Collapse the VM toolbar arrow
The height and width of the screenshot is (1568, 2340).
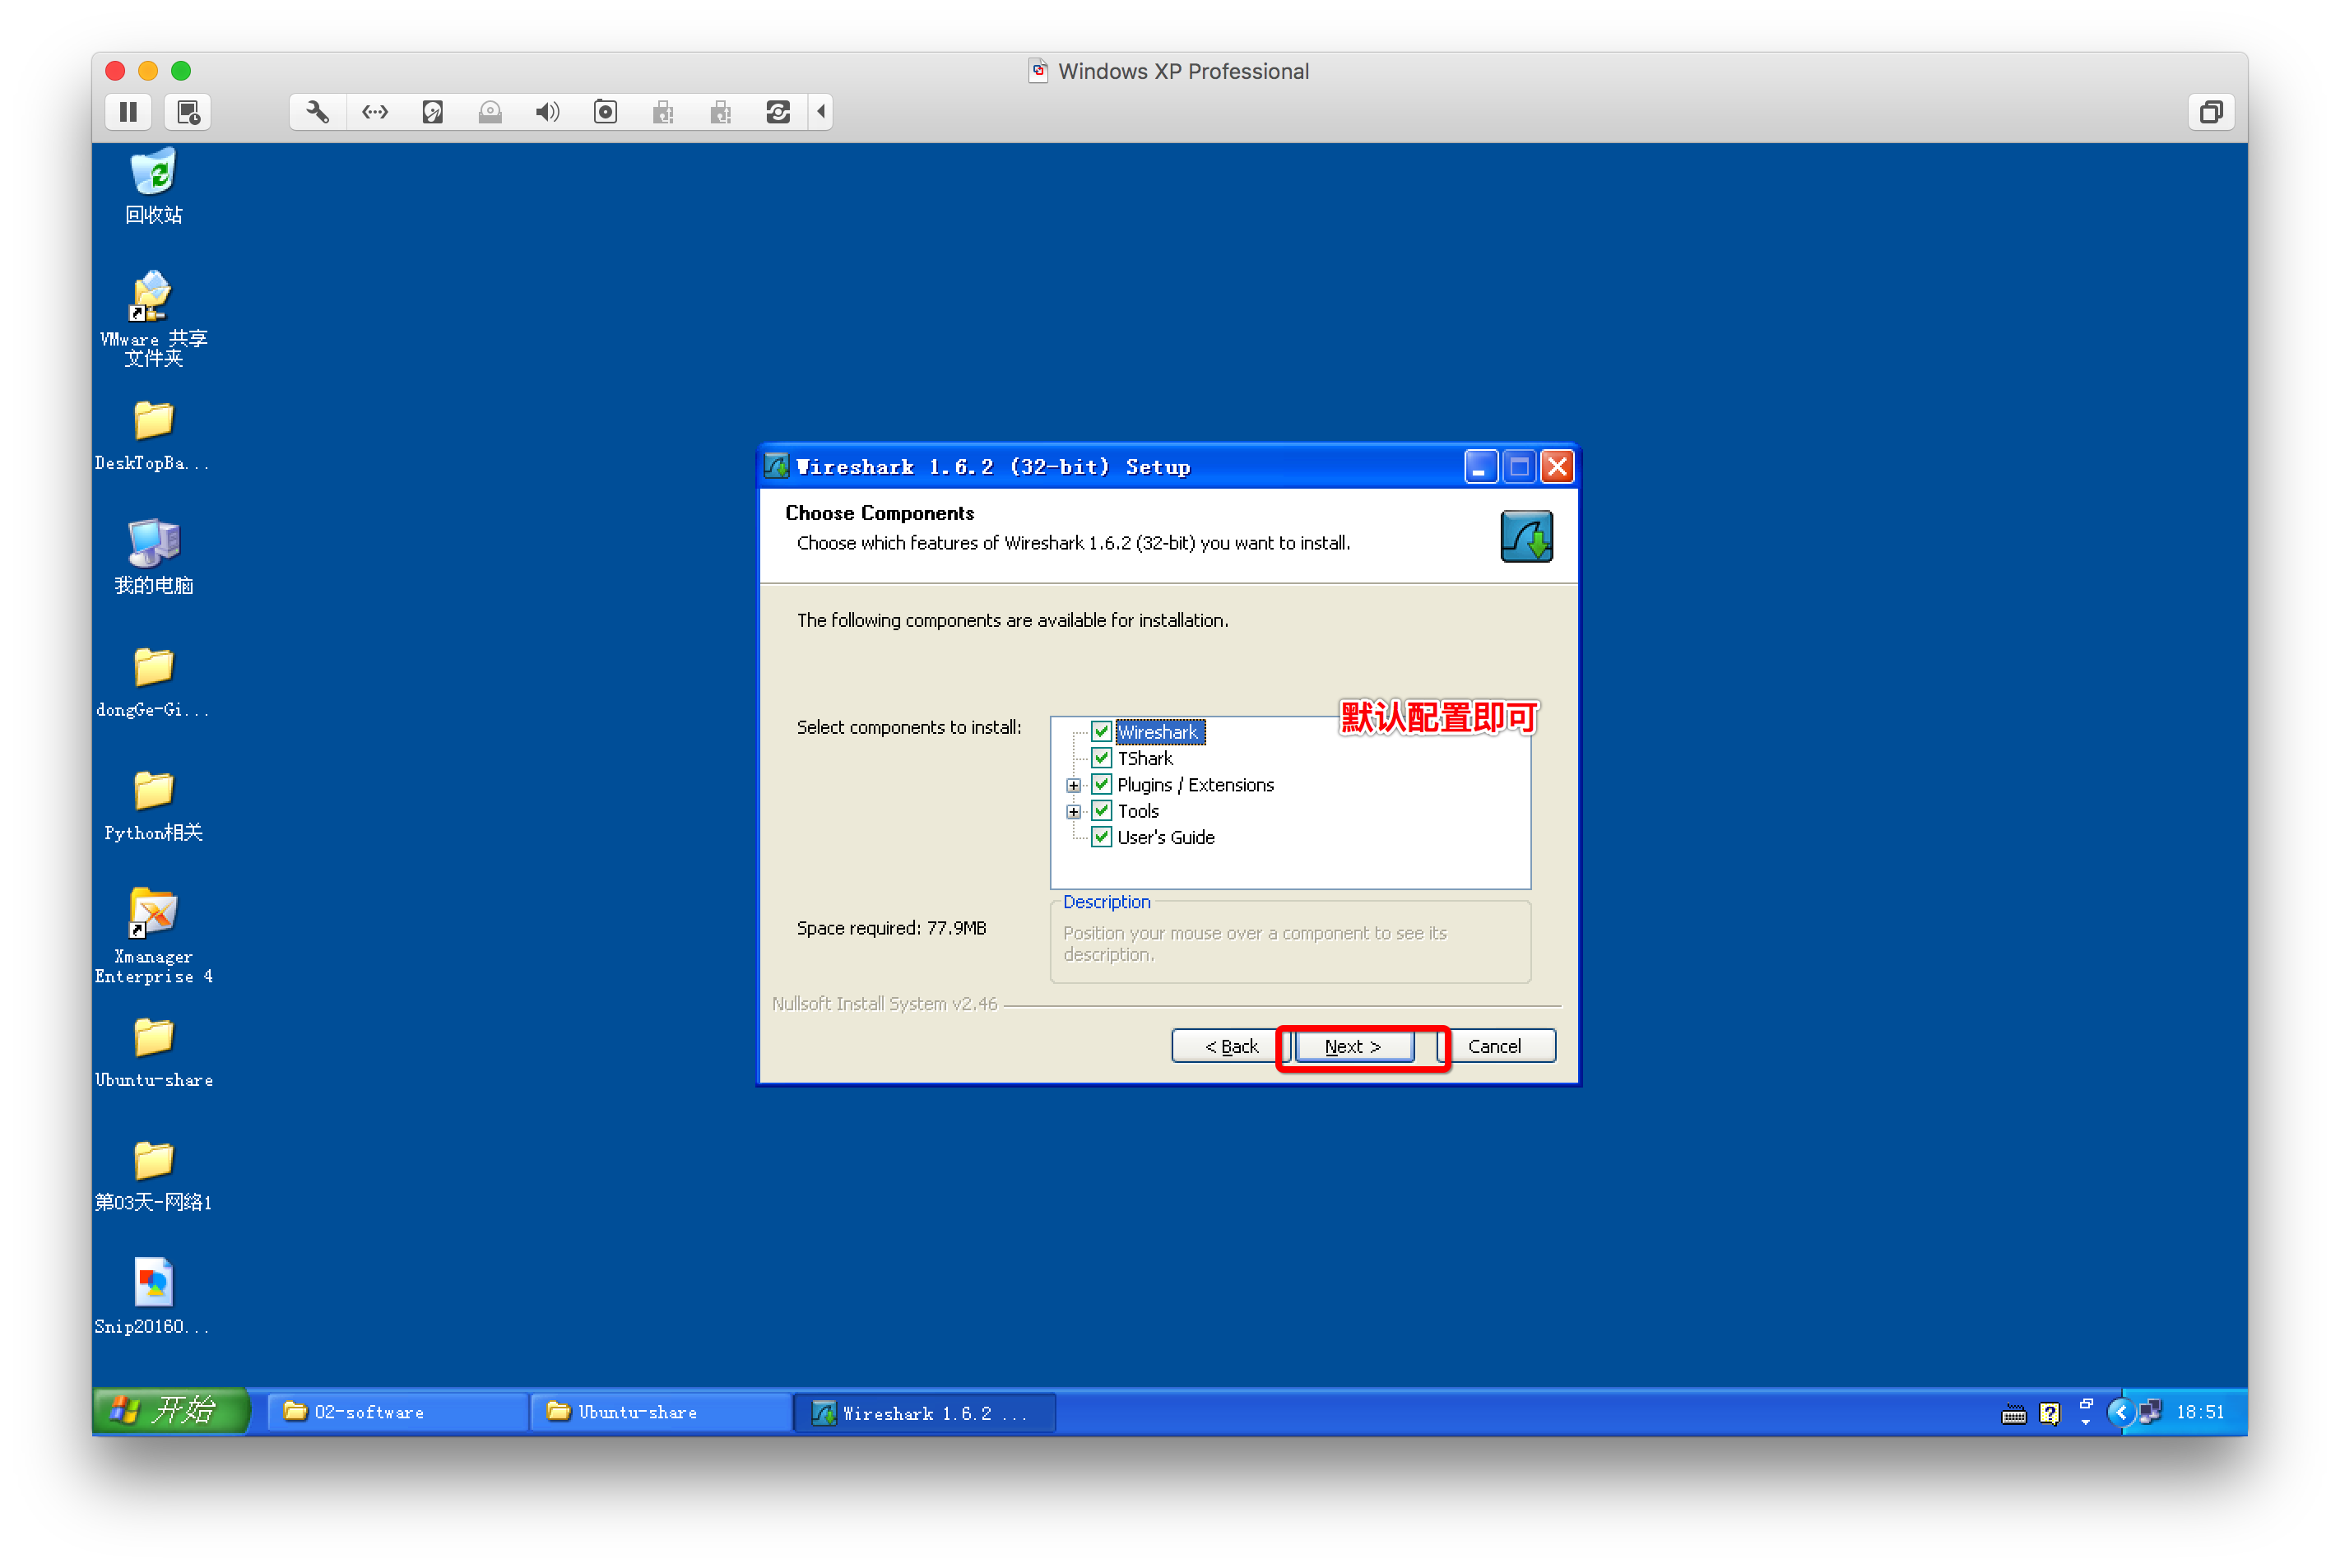(821, 112)
